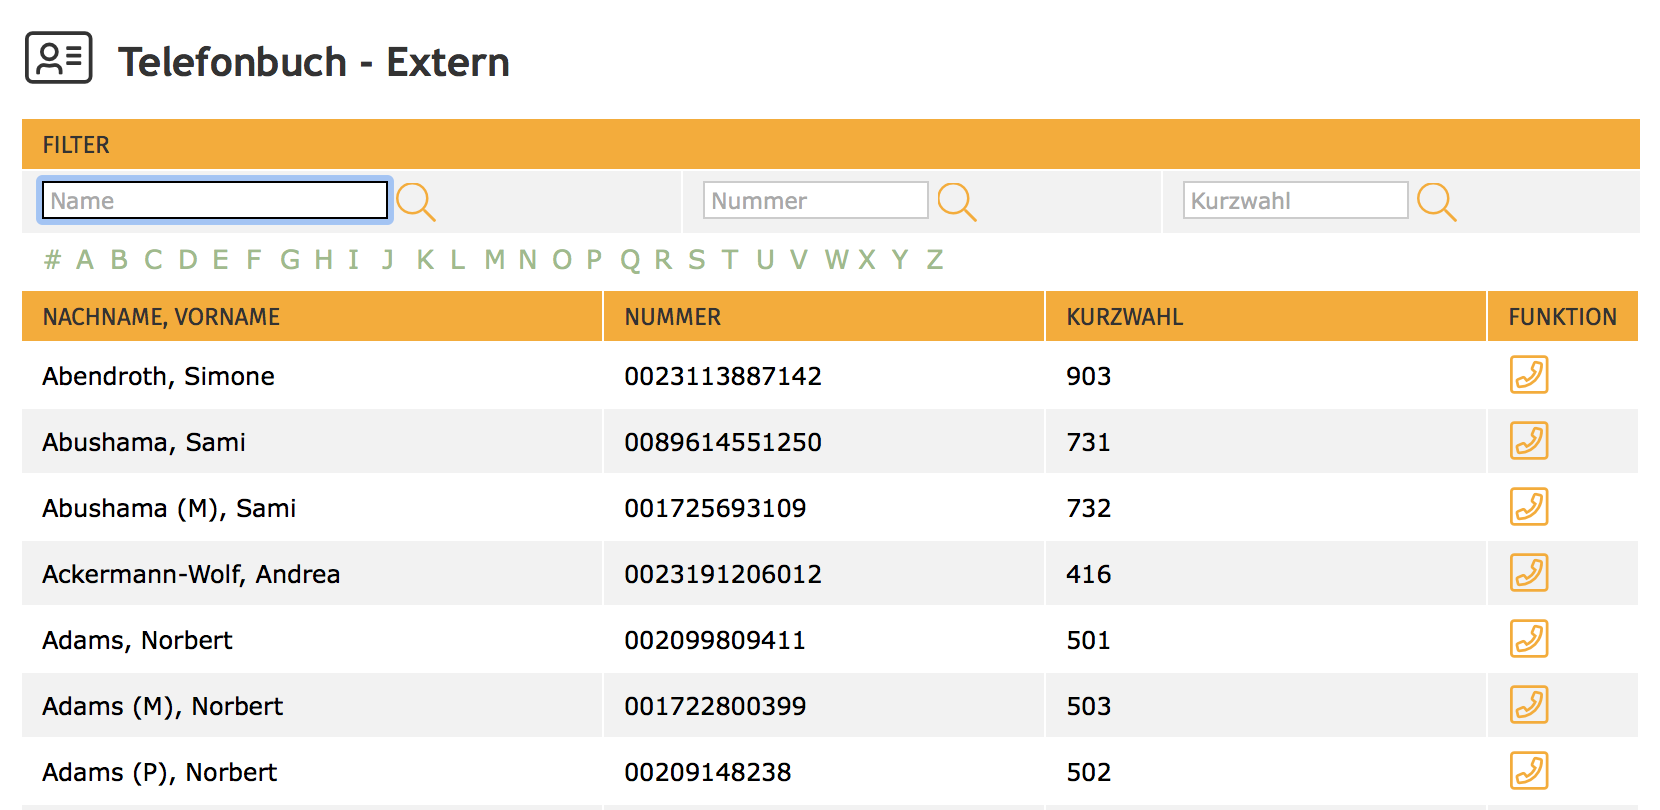Call Abushama (M), Sami via phone icon

pos(1528,507)
